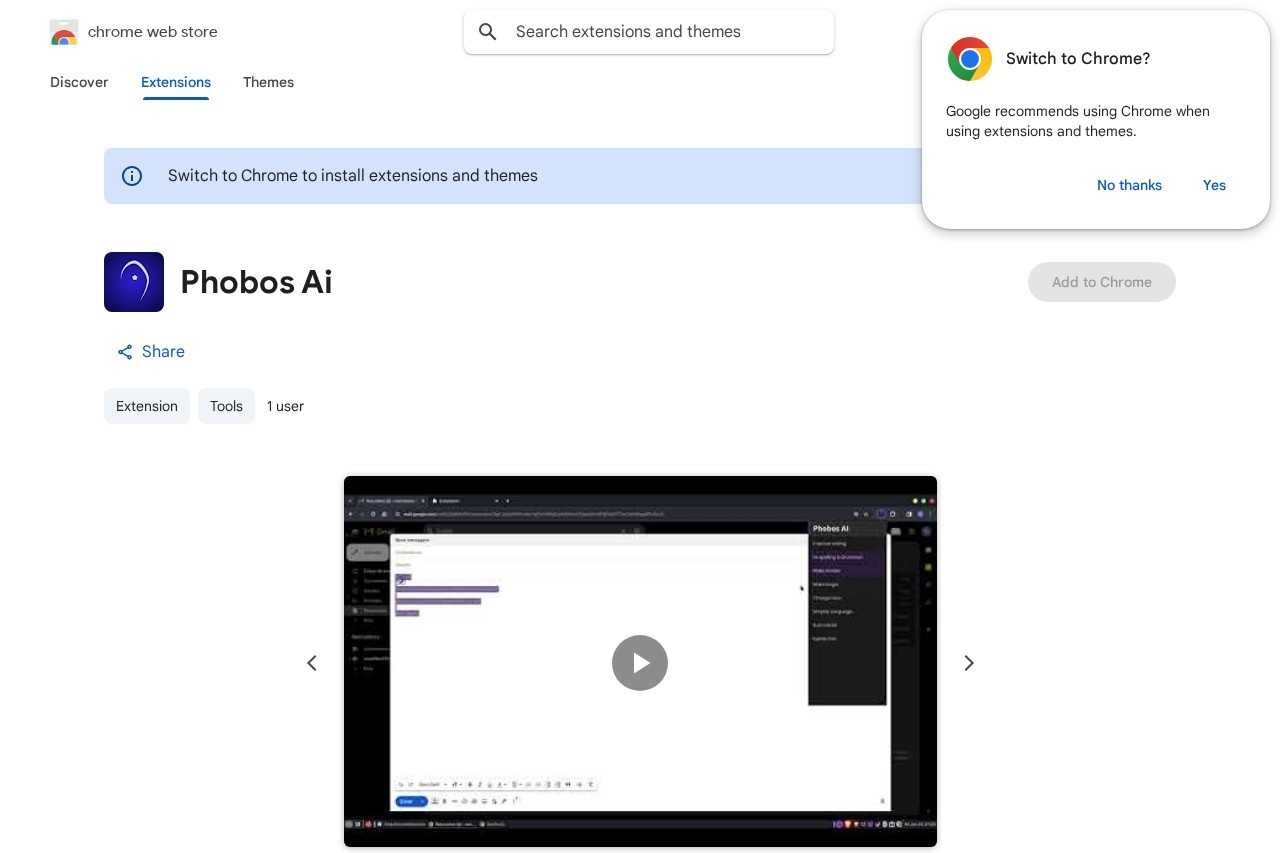1280x853 pixels.
Task: Click No thanks in the dialog
Action: pyautogui.click(x=1129, y=185)
